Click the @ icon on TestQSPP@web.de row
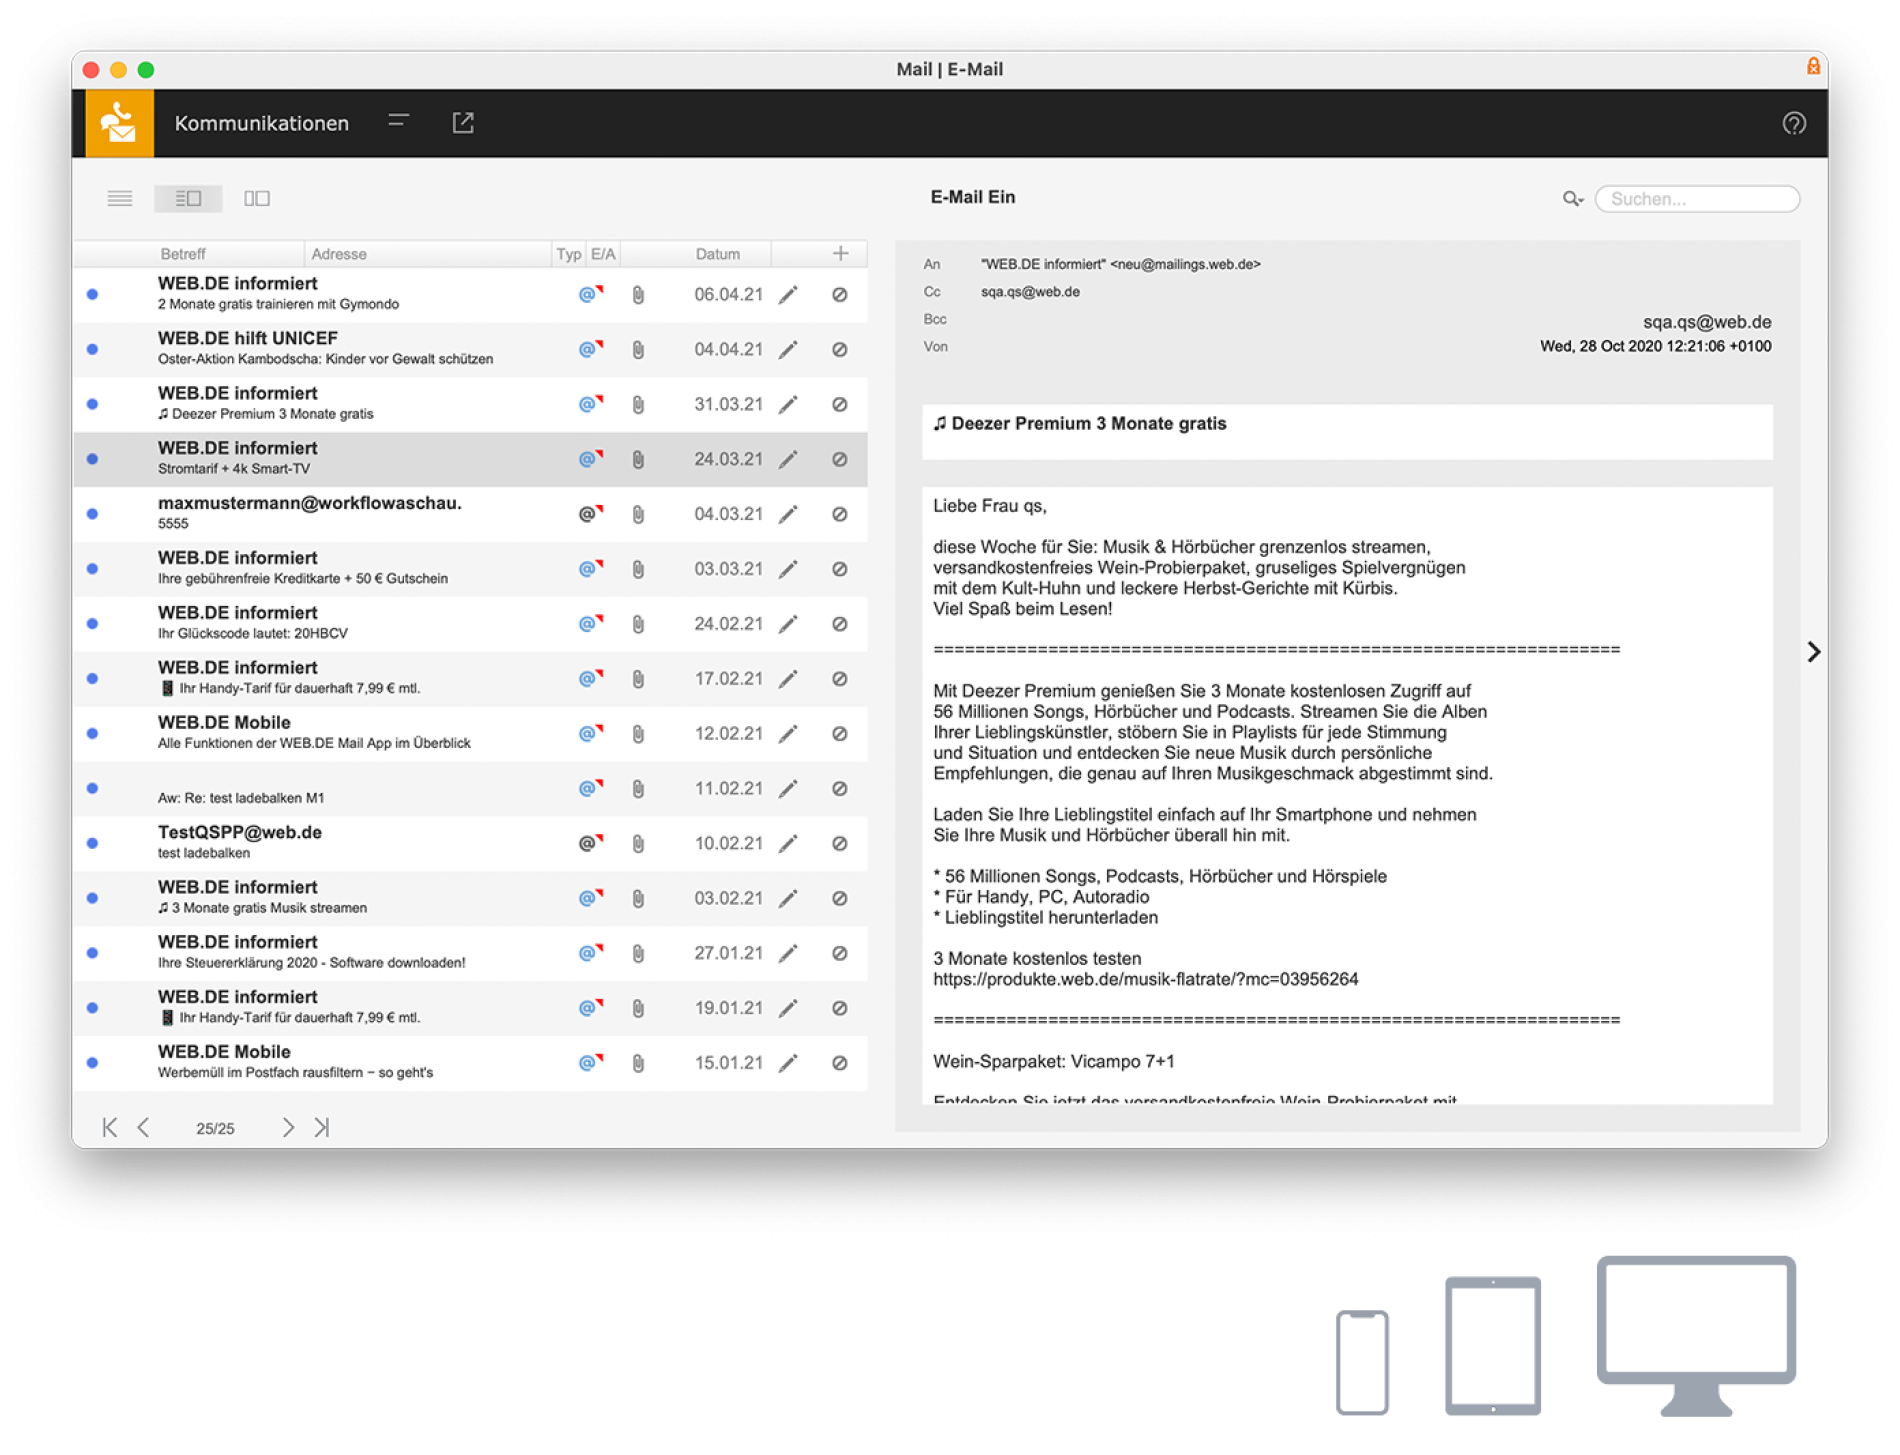 click(590, 843)
